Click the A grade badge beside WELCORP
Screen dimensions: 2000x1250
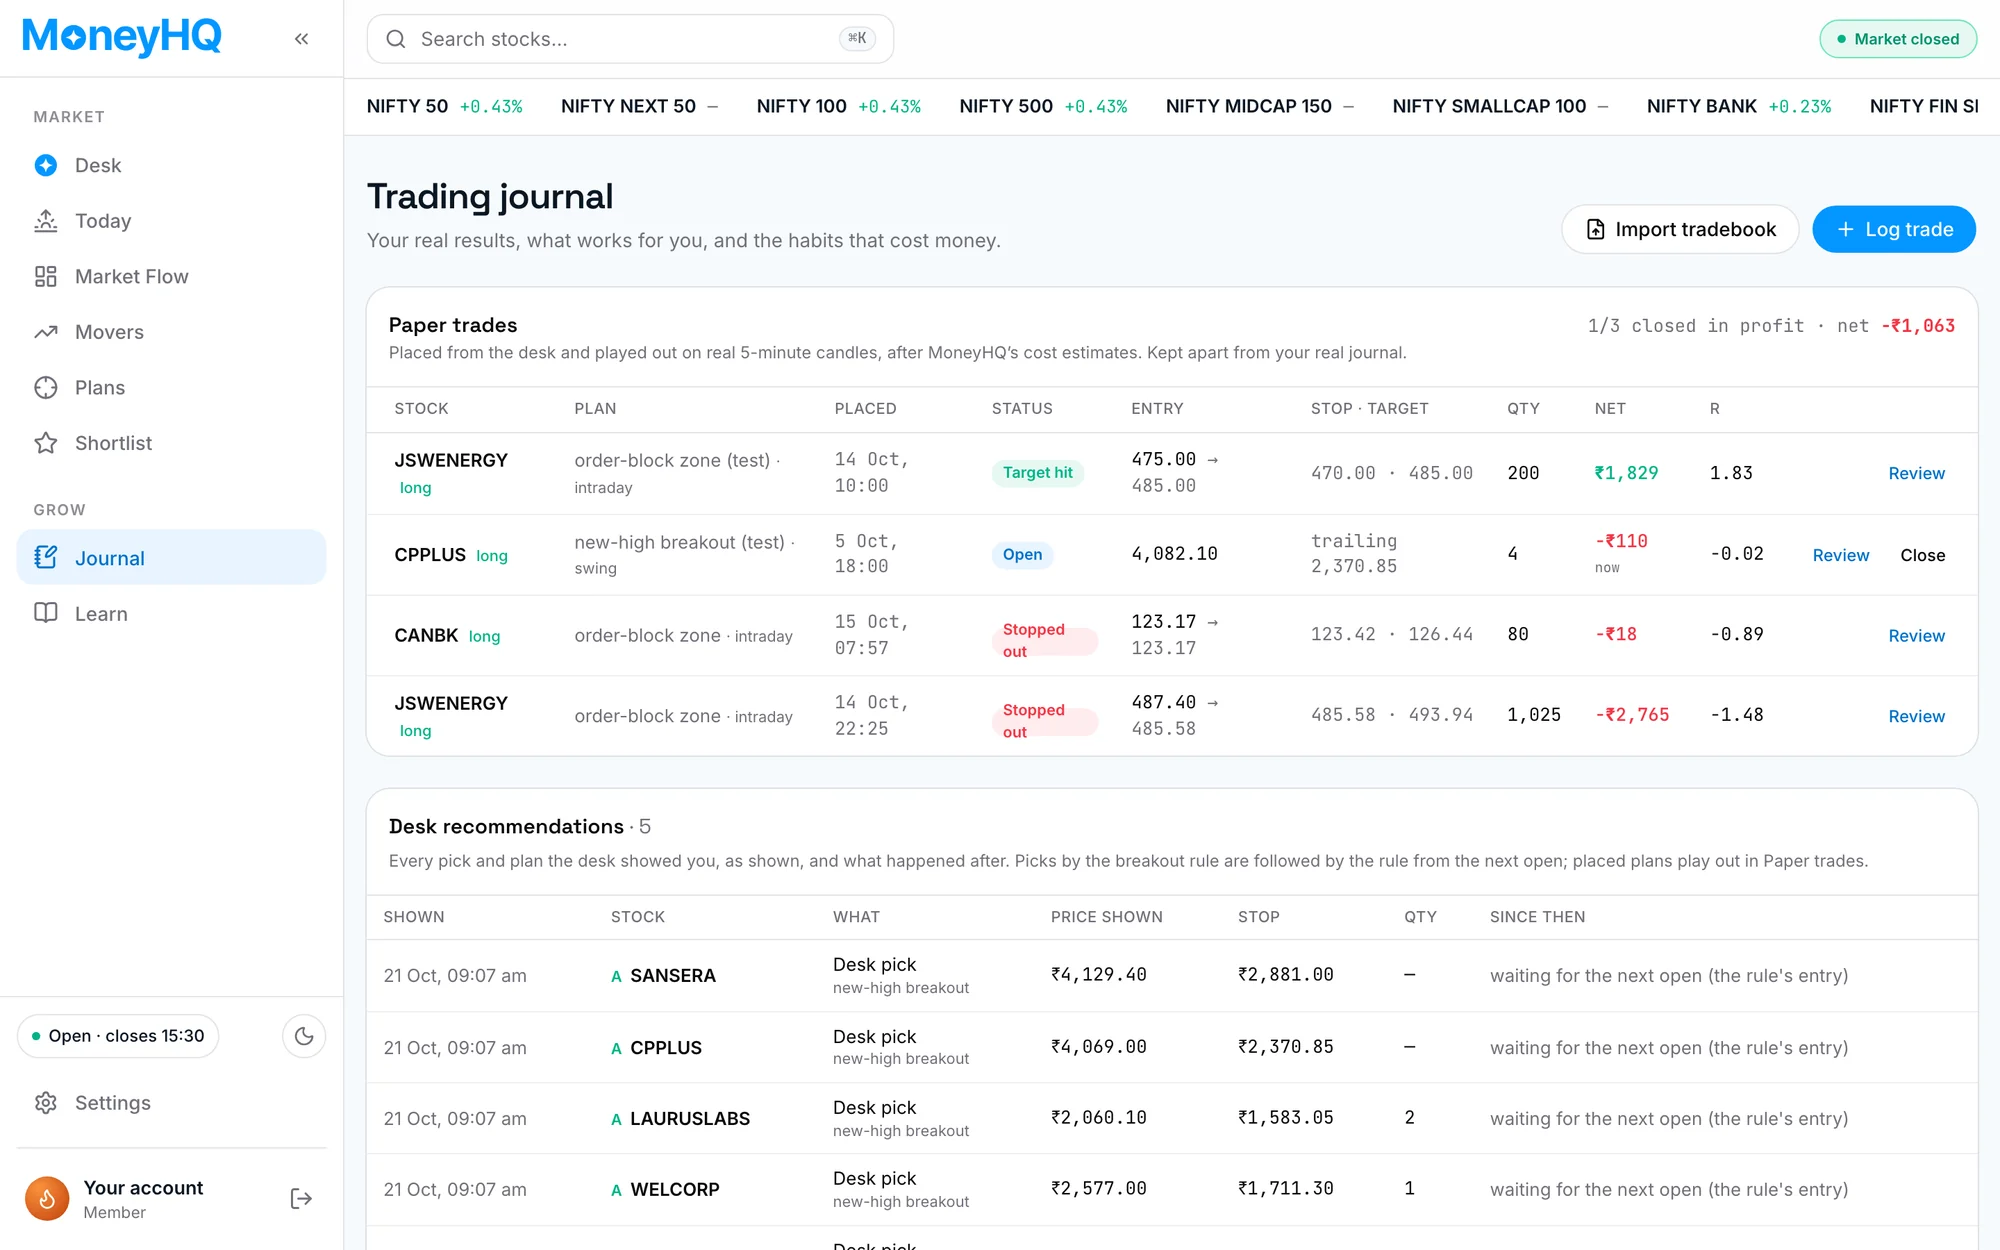(616, 1190)
